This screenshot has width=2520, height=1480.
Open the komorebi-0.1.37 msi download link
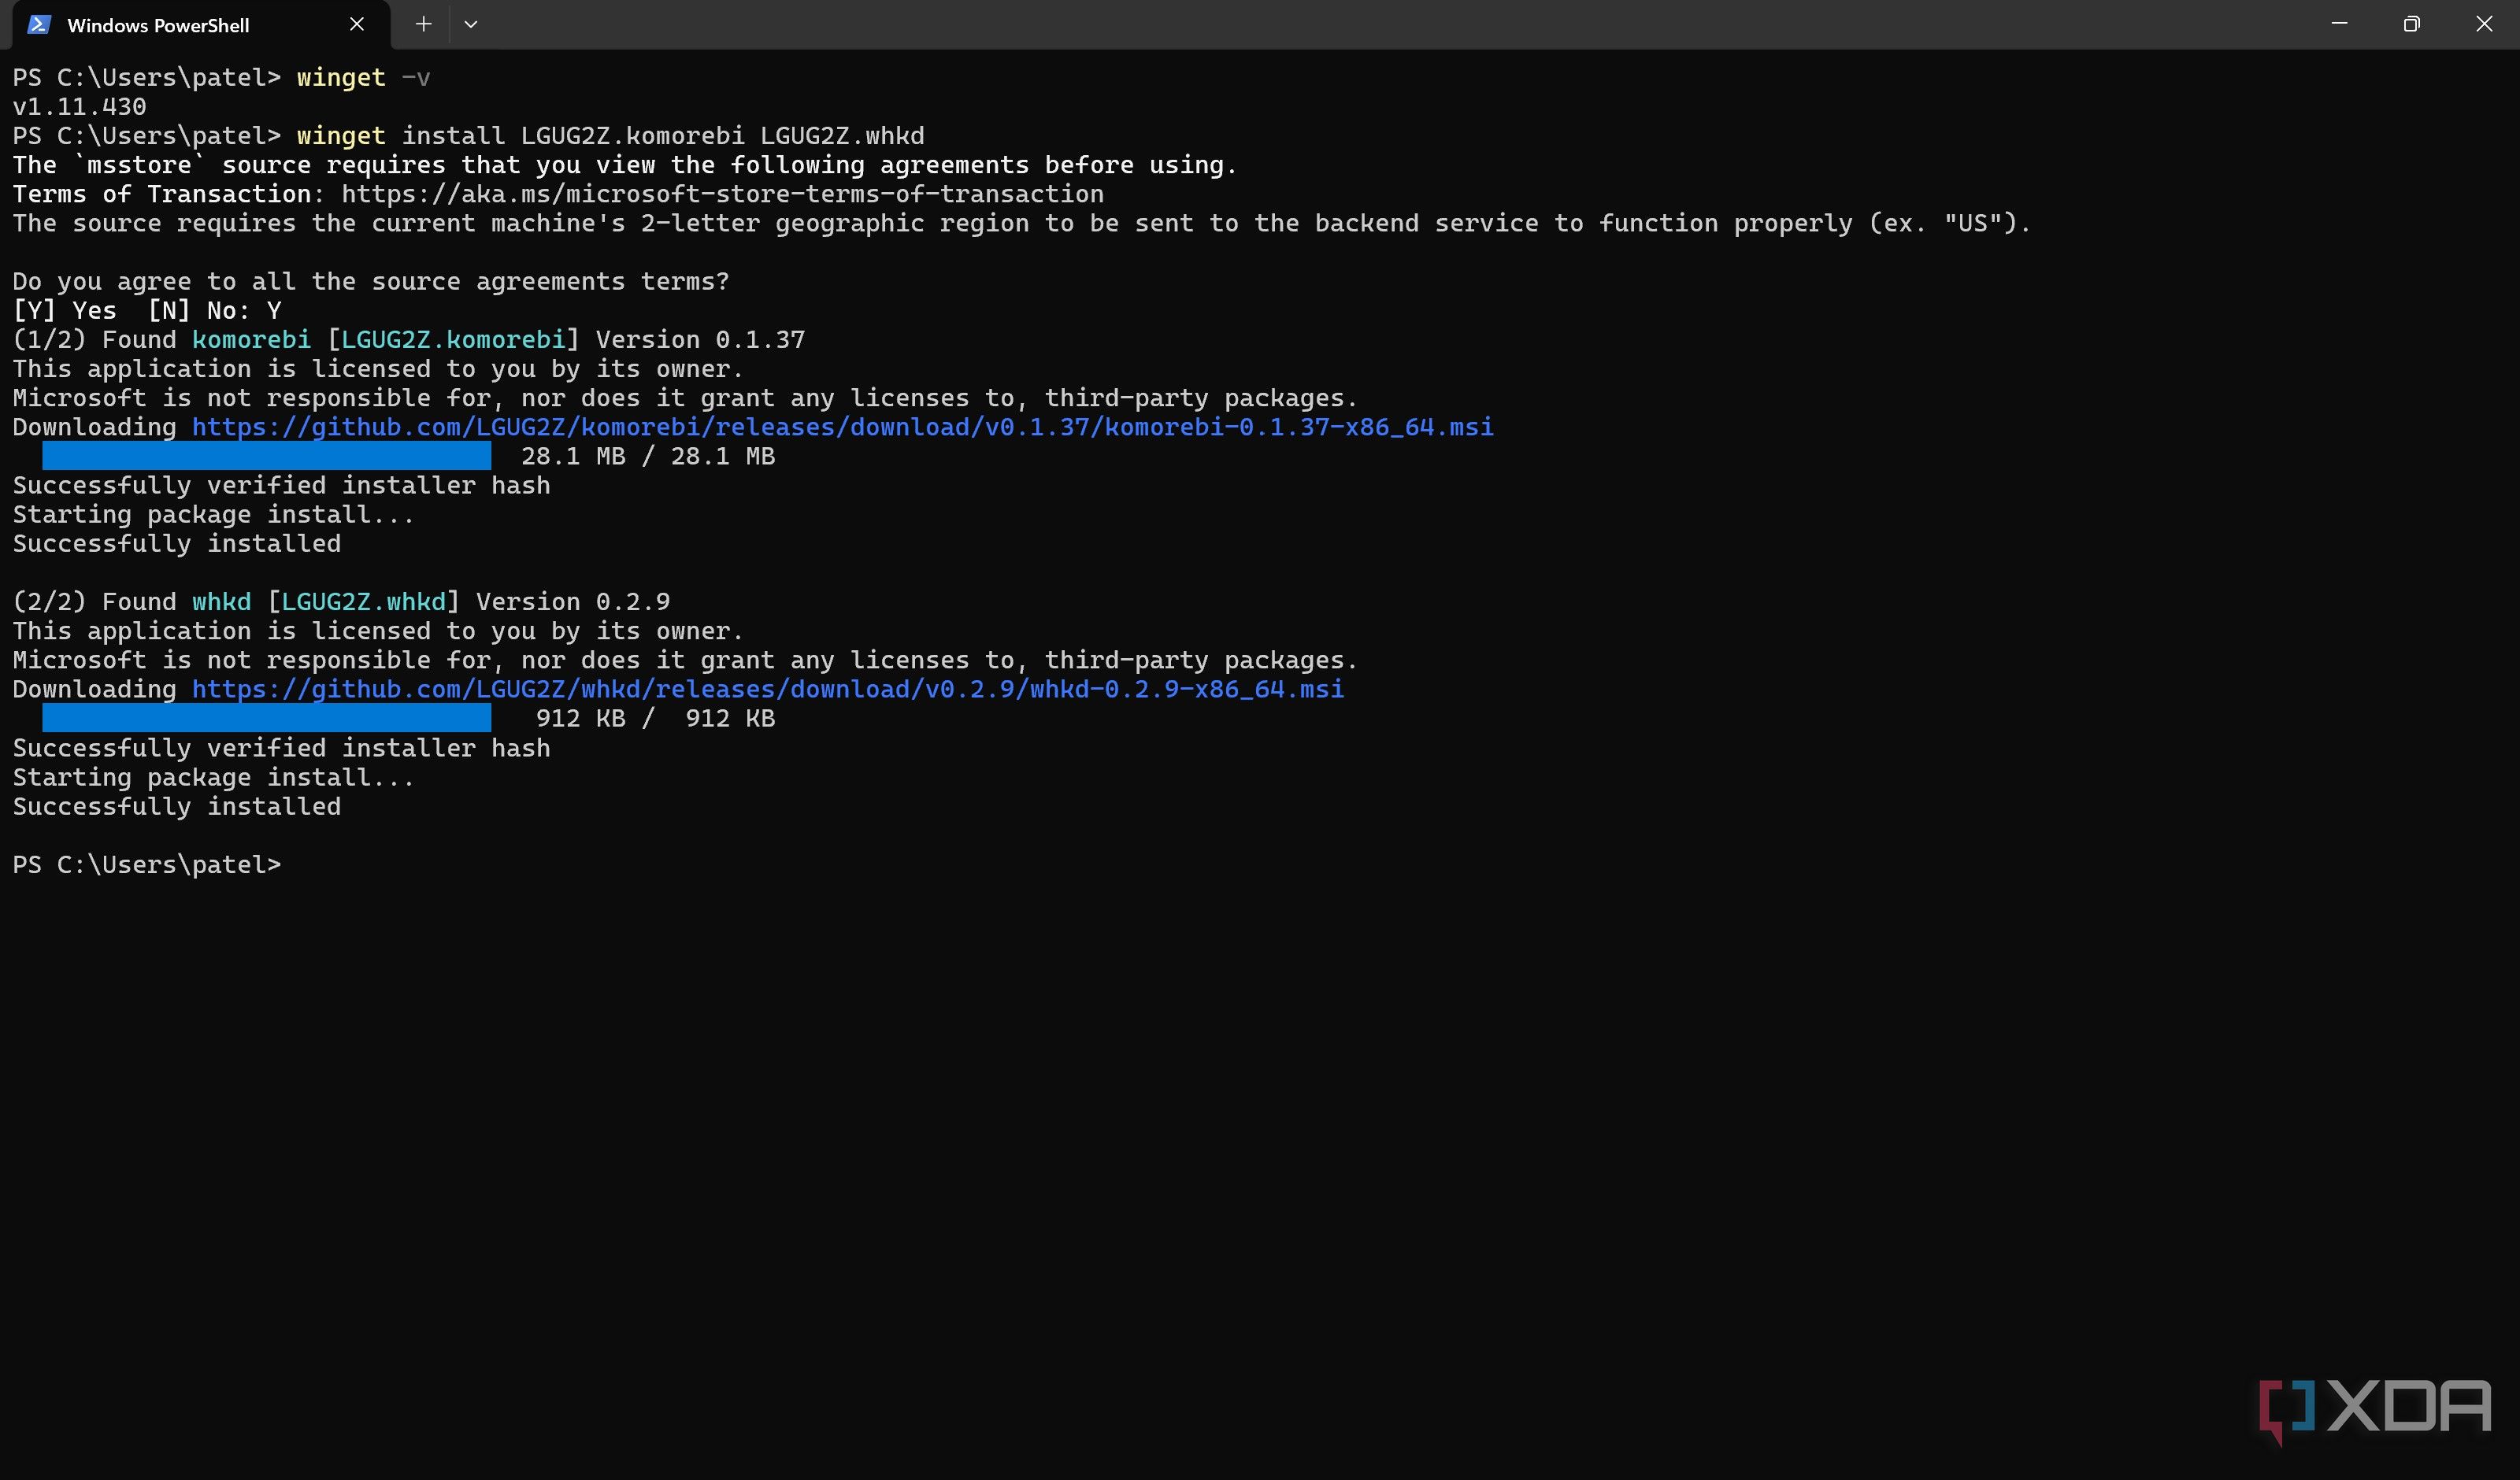(843, 427)
